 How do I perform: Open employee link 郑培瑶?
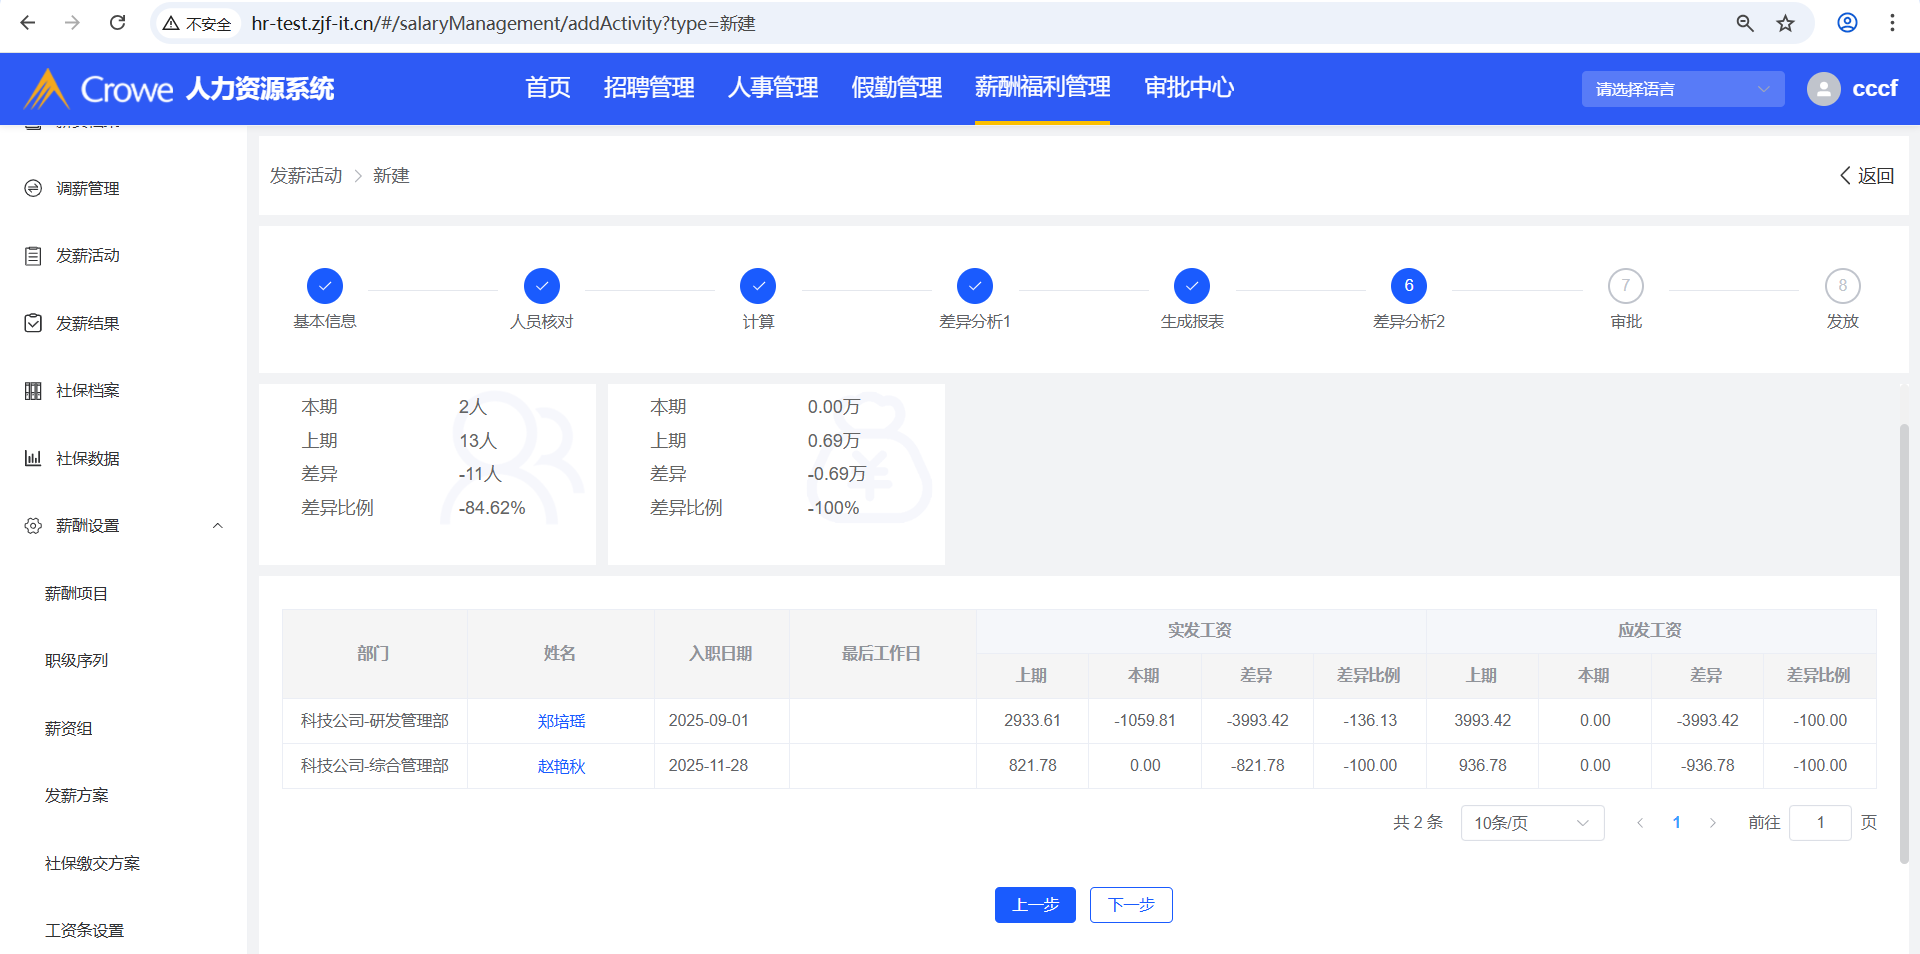coord(561,721)
